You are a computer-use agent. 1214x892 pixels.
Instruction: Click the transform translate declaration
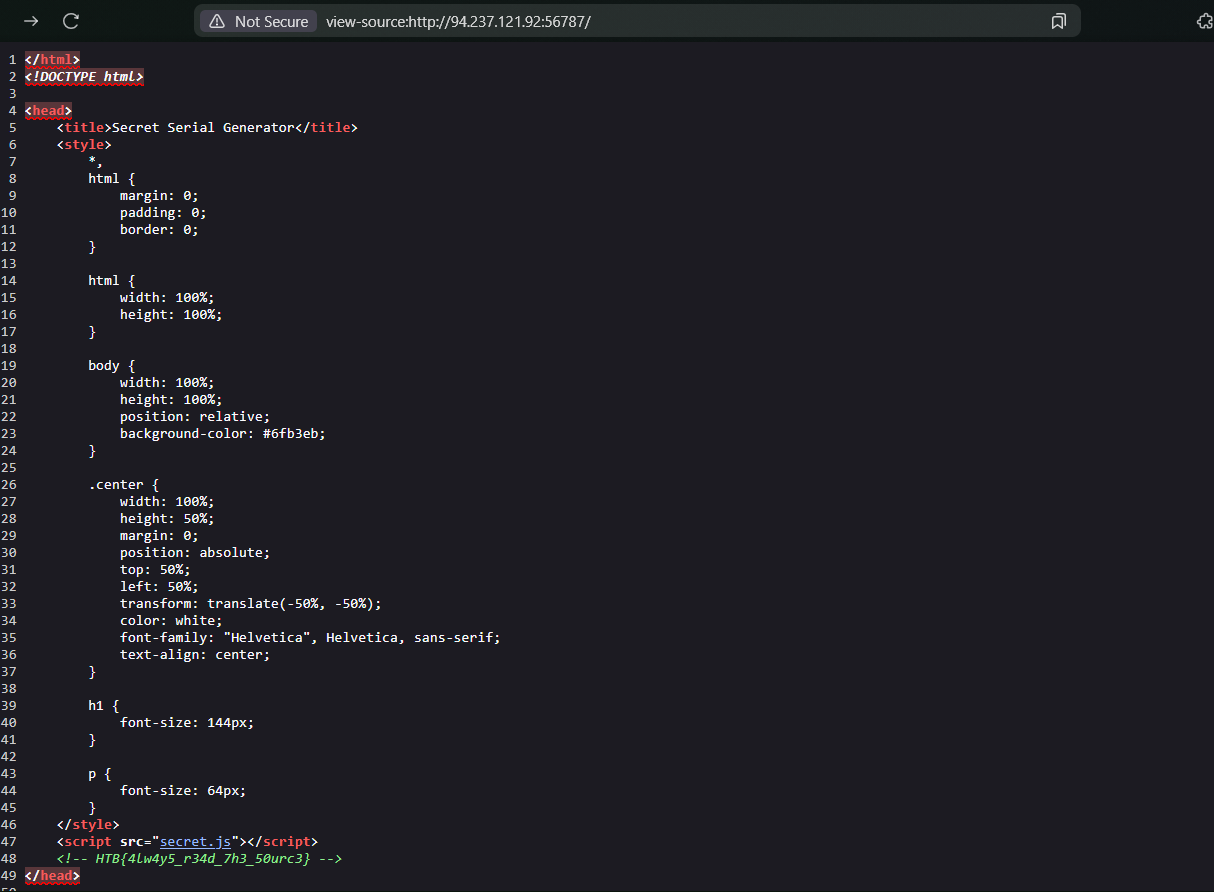click(250, 603)
